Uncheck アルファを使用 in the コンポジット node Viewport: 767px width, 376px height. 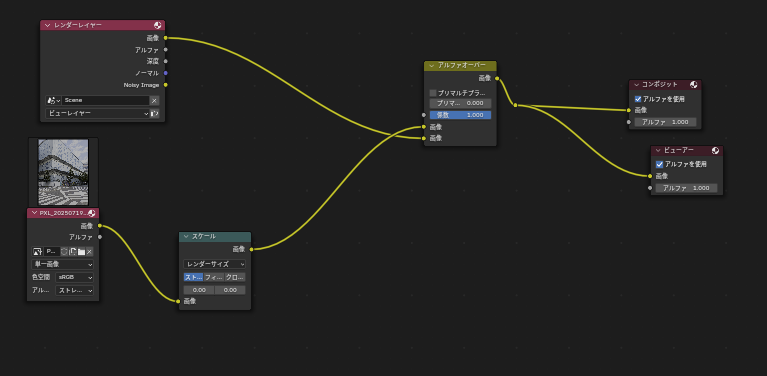pyautogui.click(x=638, y=99)
